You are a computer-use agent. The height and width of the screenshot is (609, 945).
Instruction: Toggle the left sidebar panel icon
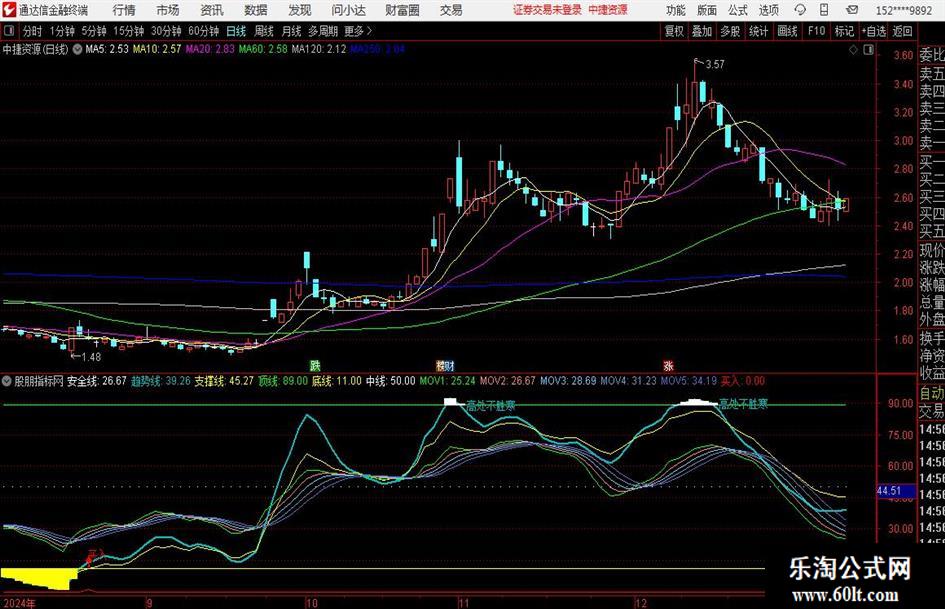[x=8, y=31]
